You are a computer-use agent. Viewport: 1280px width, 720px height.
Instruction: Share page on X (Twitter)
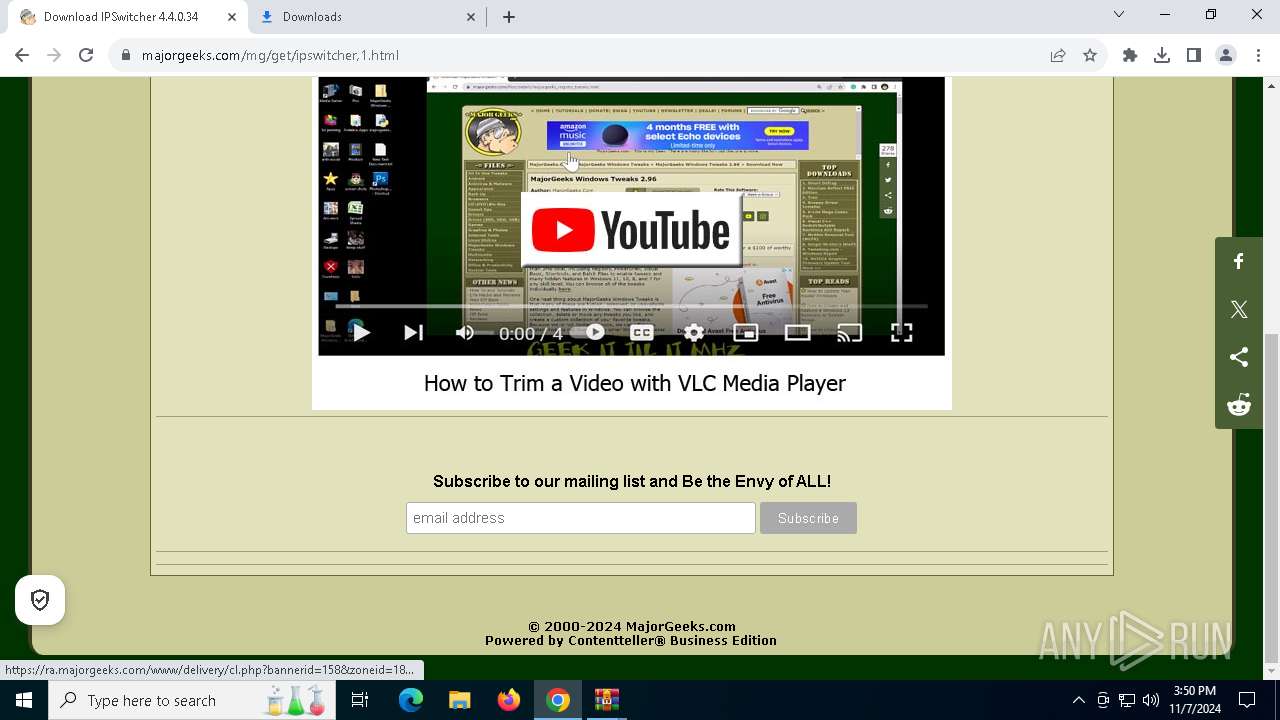(1239, 310)
